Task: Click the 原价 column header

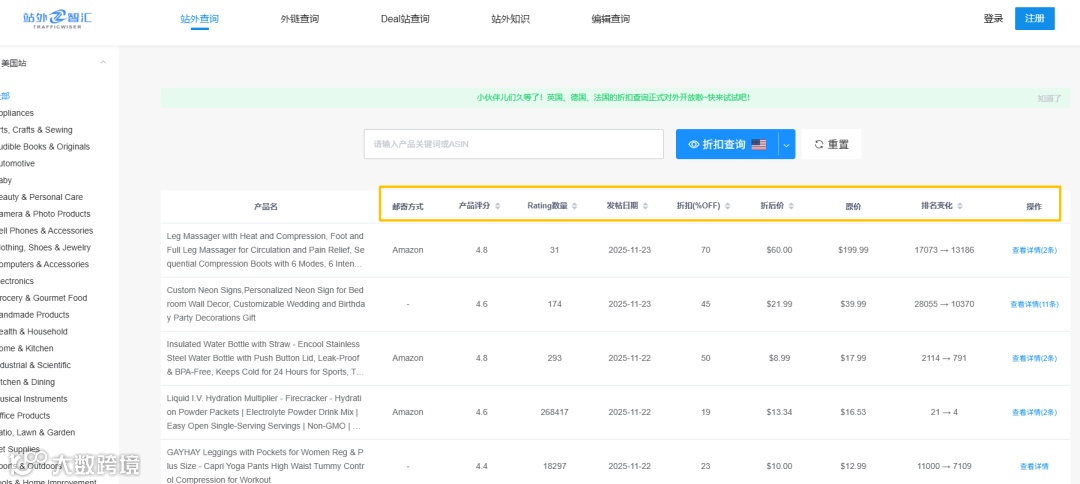Action: (853, 207)
